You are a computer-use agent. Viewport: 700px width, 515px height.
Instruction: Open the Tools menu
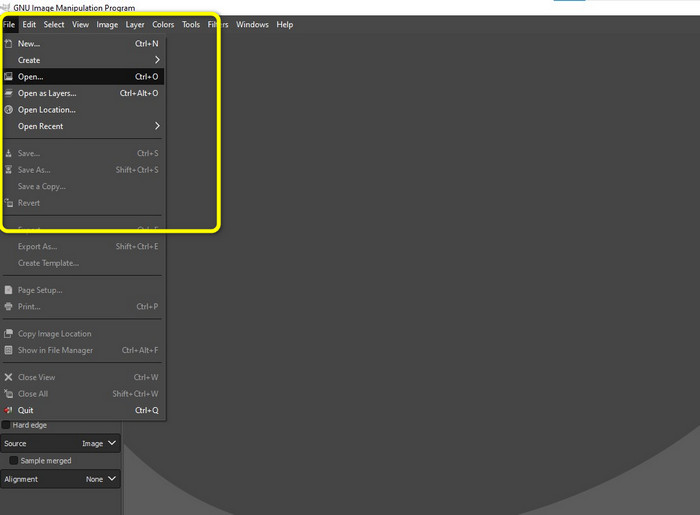click(191, 25)
